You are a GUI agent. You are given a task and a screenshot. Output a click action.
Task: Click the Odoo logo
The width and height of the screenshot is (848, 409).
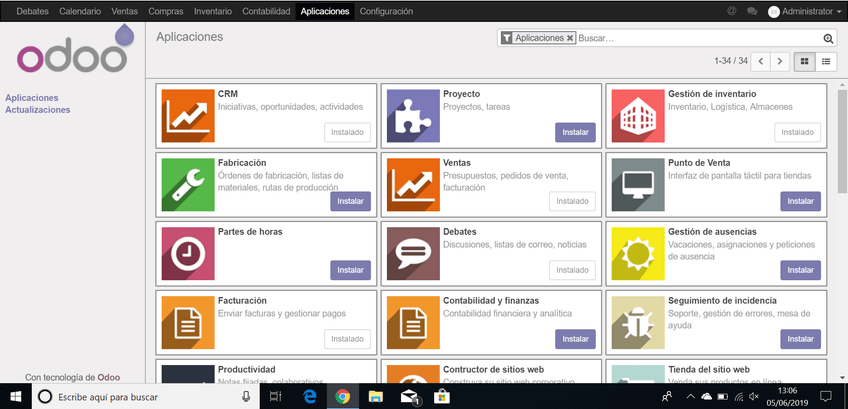tap(75, 50)
